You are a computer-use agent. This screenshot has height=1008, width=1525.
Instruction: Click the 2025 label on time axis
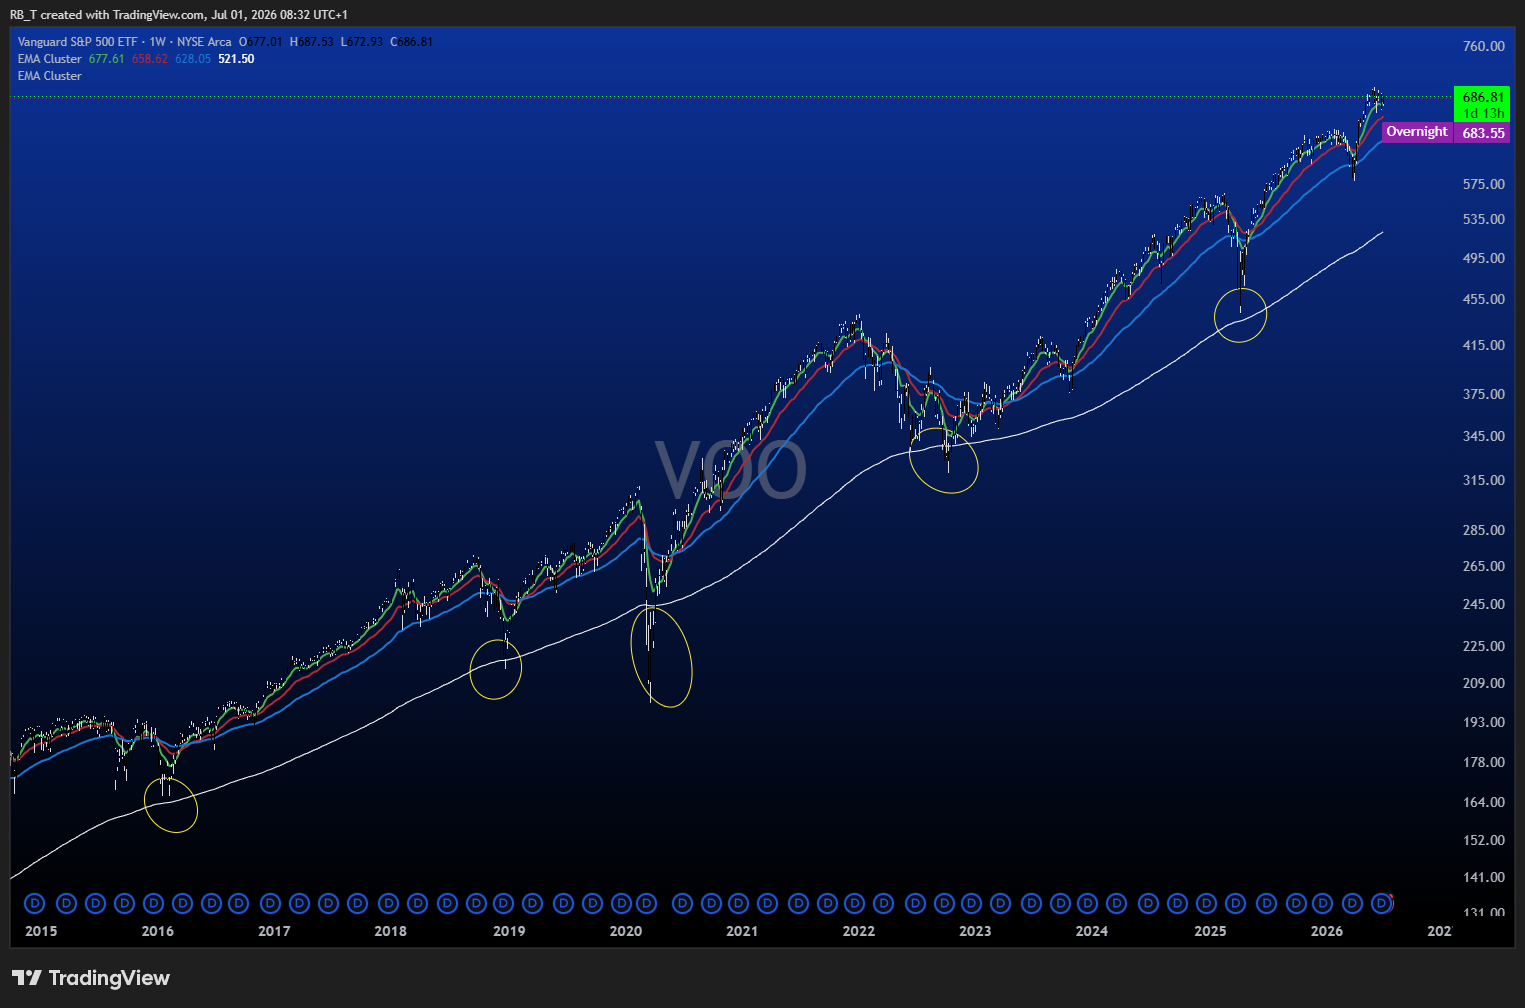1210,931
